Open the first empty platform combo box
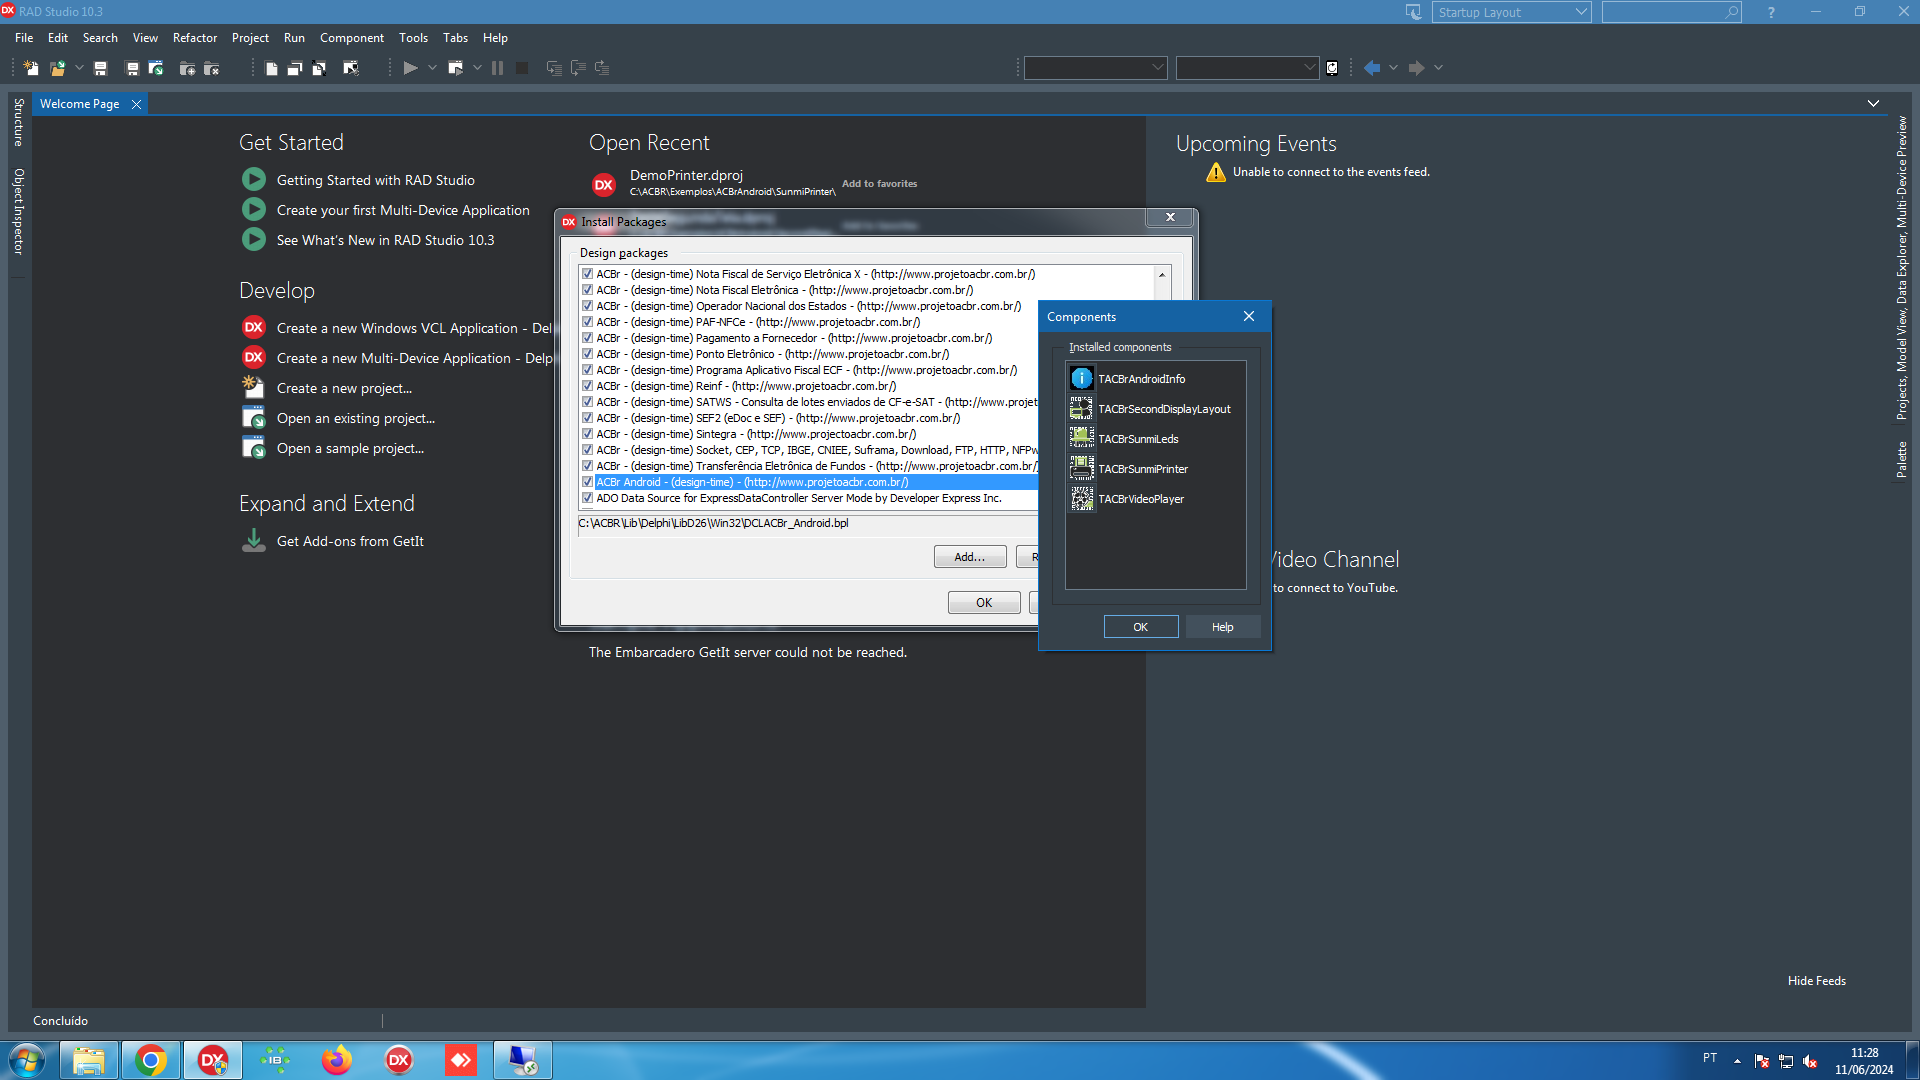Image resolution: width=1920 pixels, height=1080 pixels. [x=1095, y=68]
